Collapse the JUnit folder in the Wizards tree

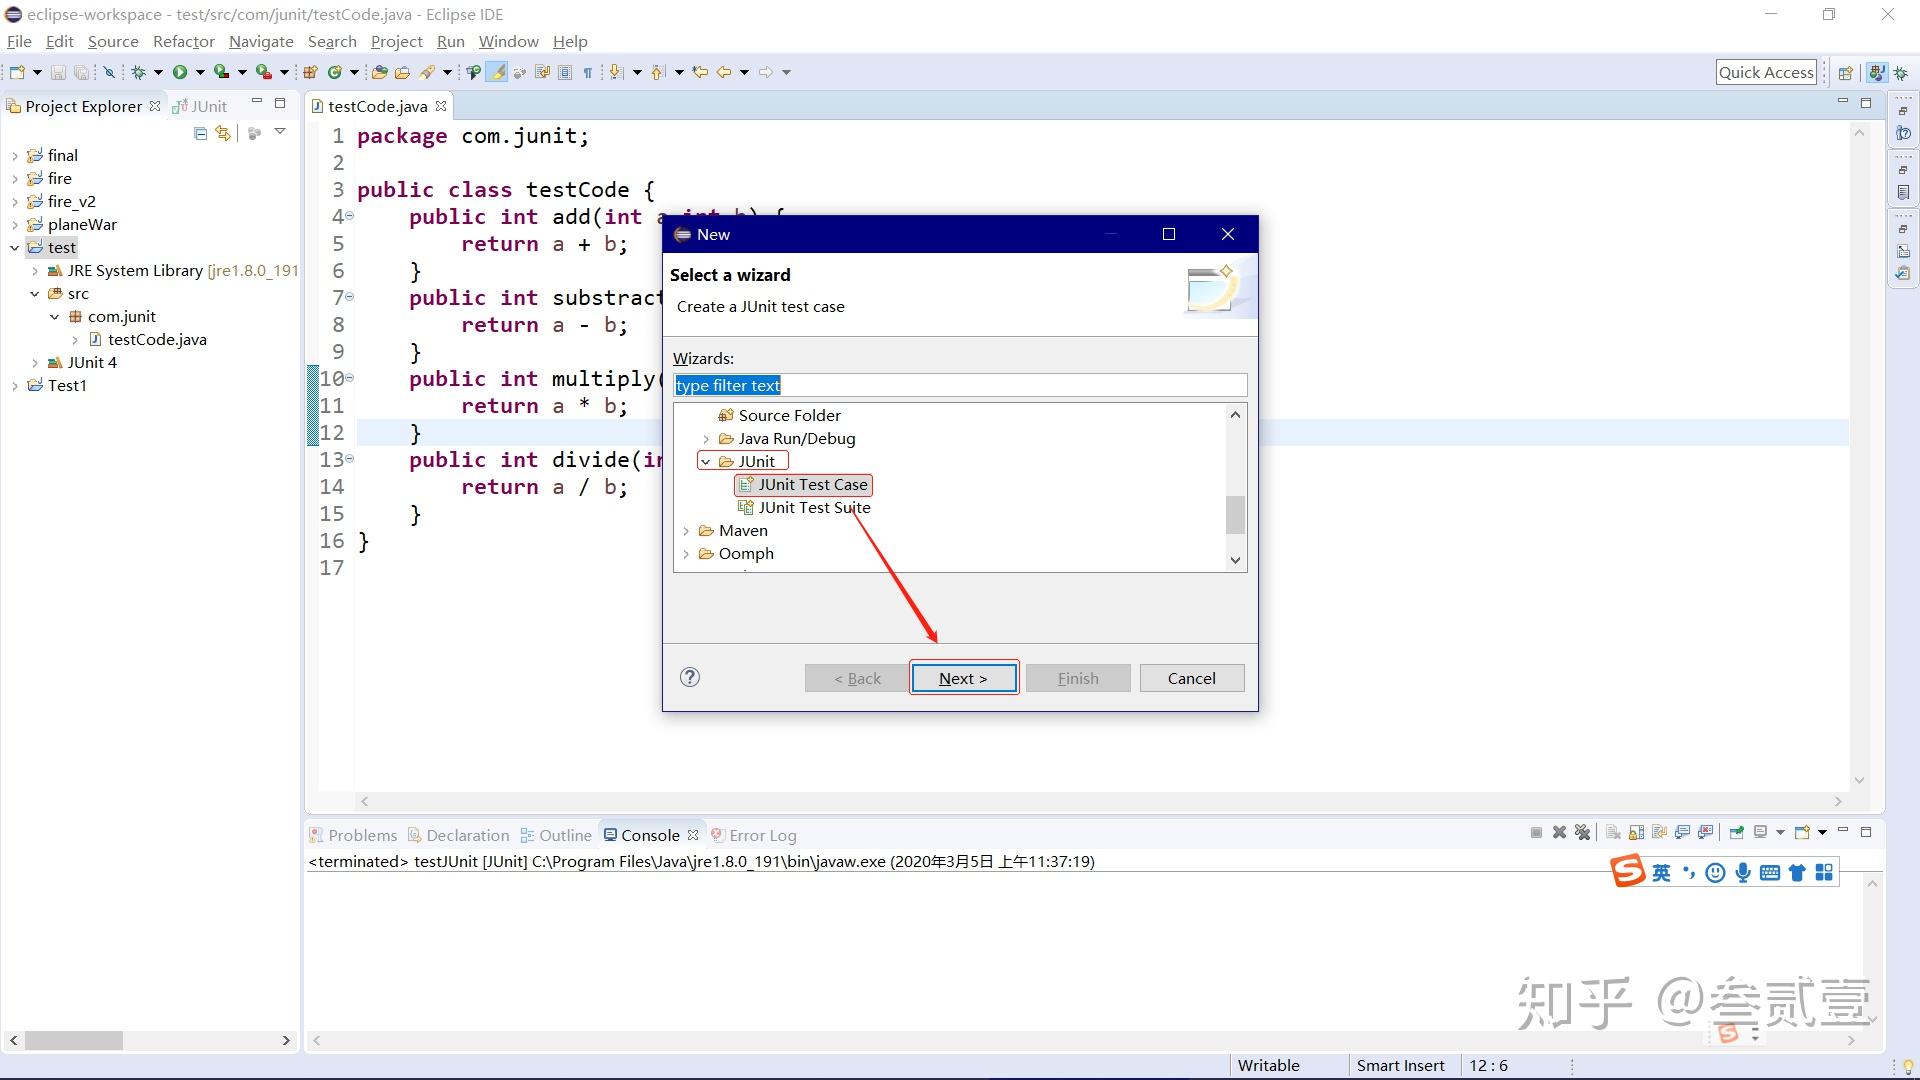[706, 462]
